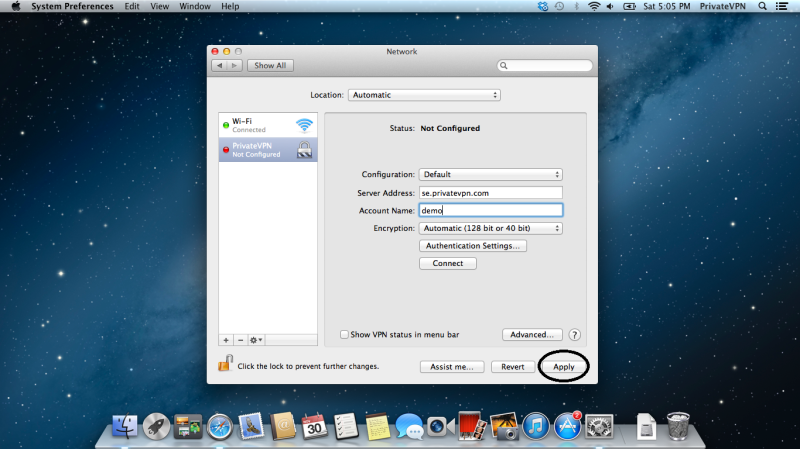
Task: Click the Apply button
Action: coord(564,367)
